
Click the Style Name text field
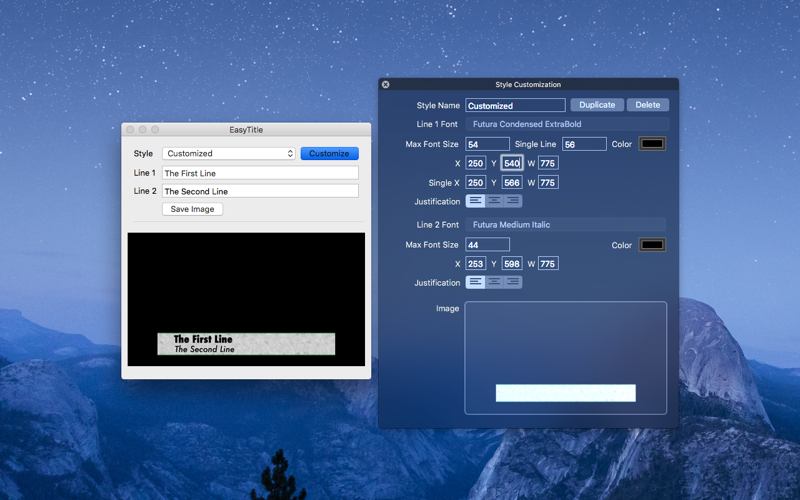pos(515,106)
